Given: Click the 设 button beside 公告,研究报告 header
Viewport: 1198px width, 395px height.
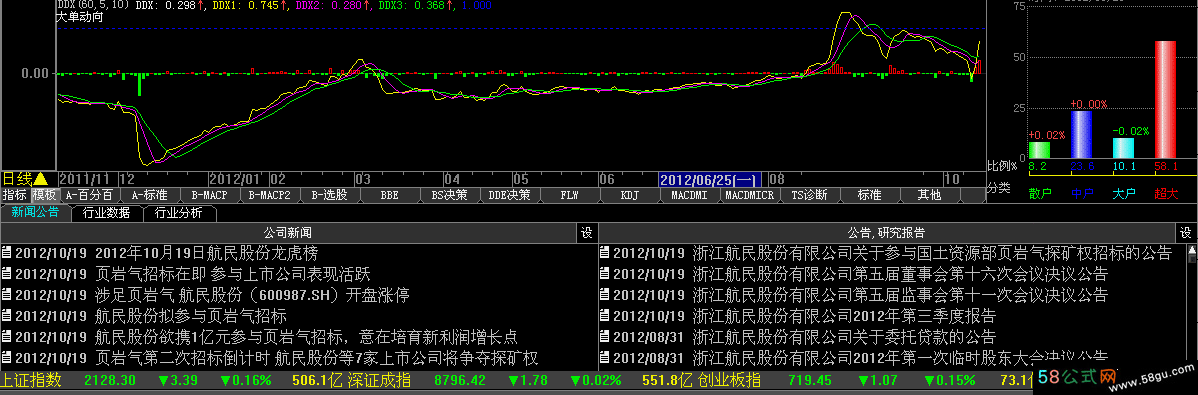Looking at the screenshot, I should click(1186, 232).
